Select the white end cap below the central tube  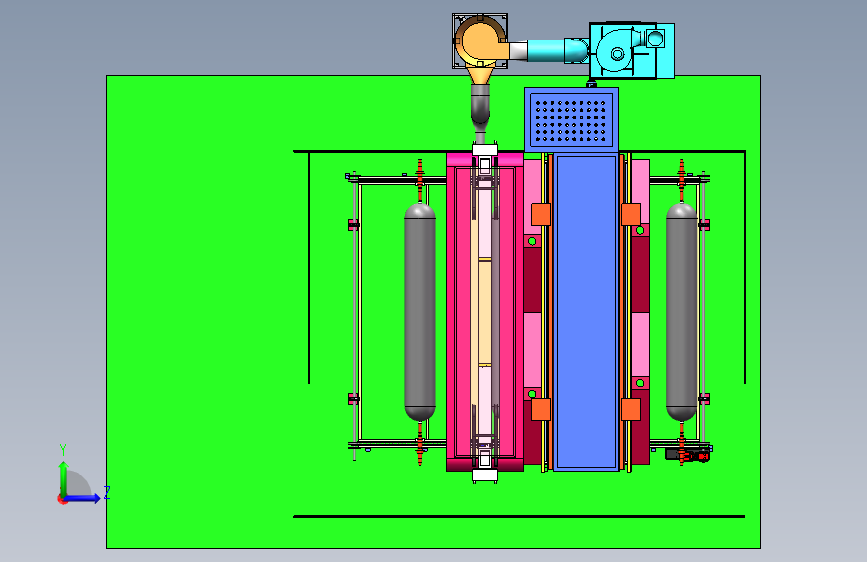pos(484,475)
